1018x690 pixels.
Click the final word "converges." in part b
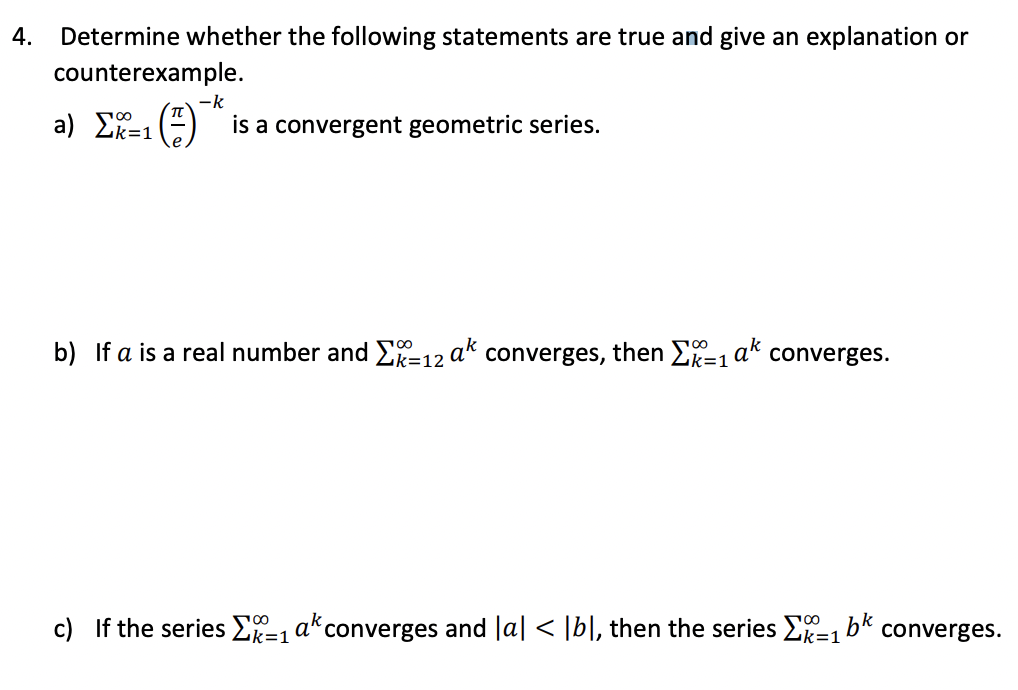[x=829, y=352]
